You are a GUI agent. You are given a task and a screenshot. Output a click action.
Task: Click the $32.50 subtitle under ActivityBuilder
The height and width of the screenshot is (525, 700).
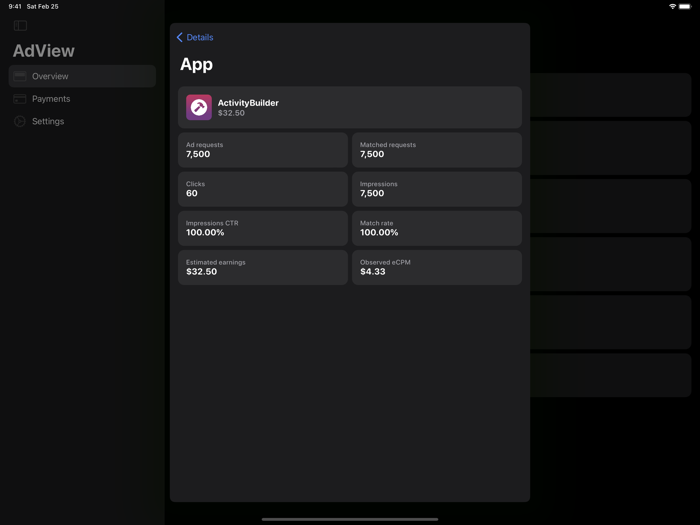point(231,113)
